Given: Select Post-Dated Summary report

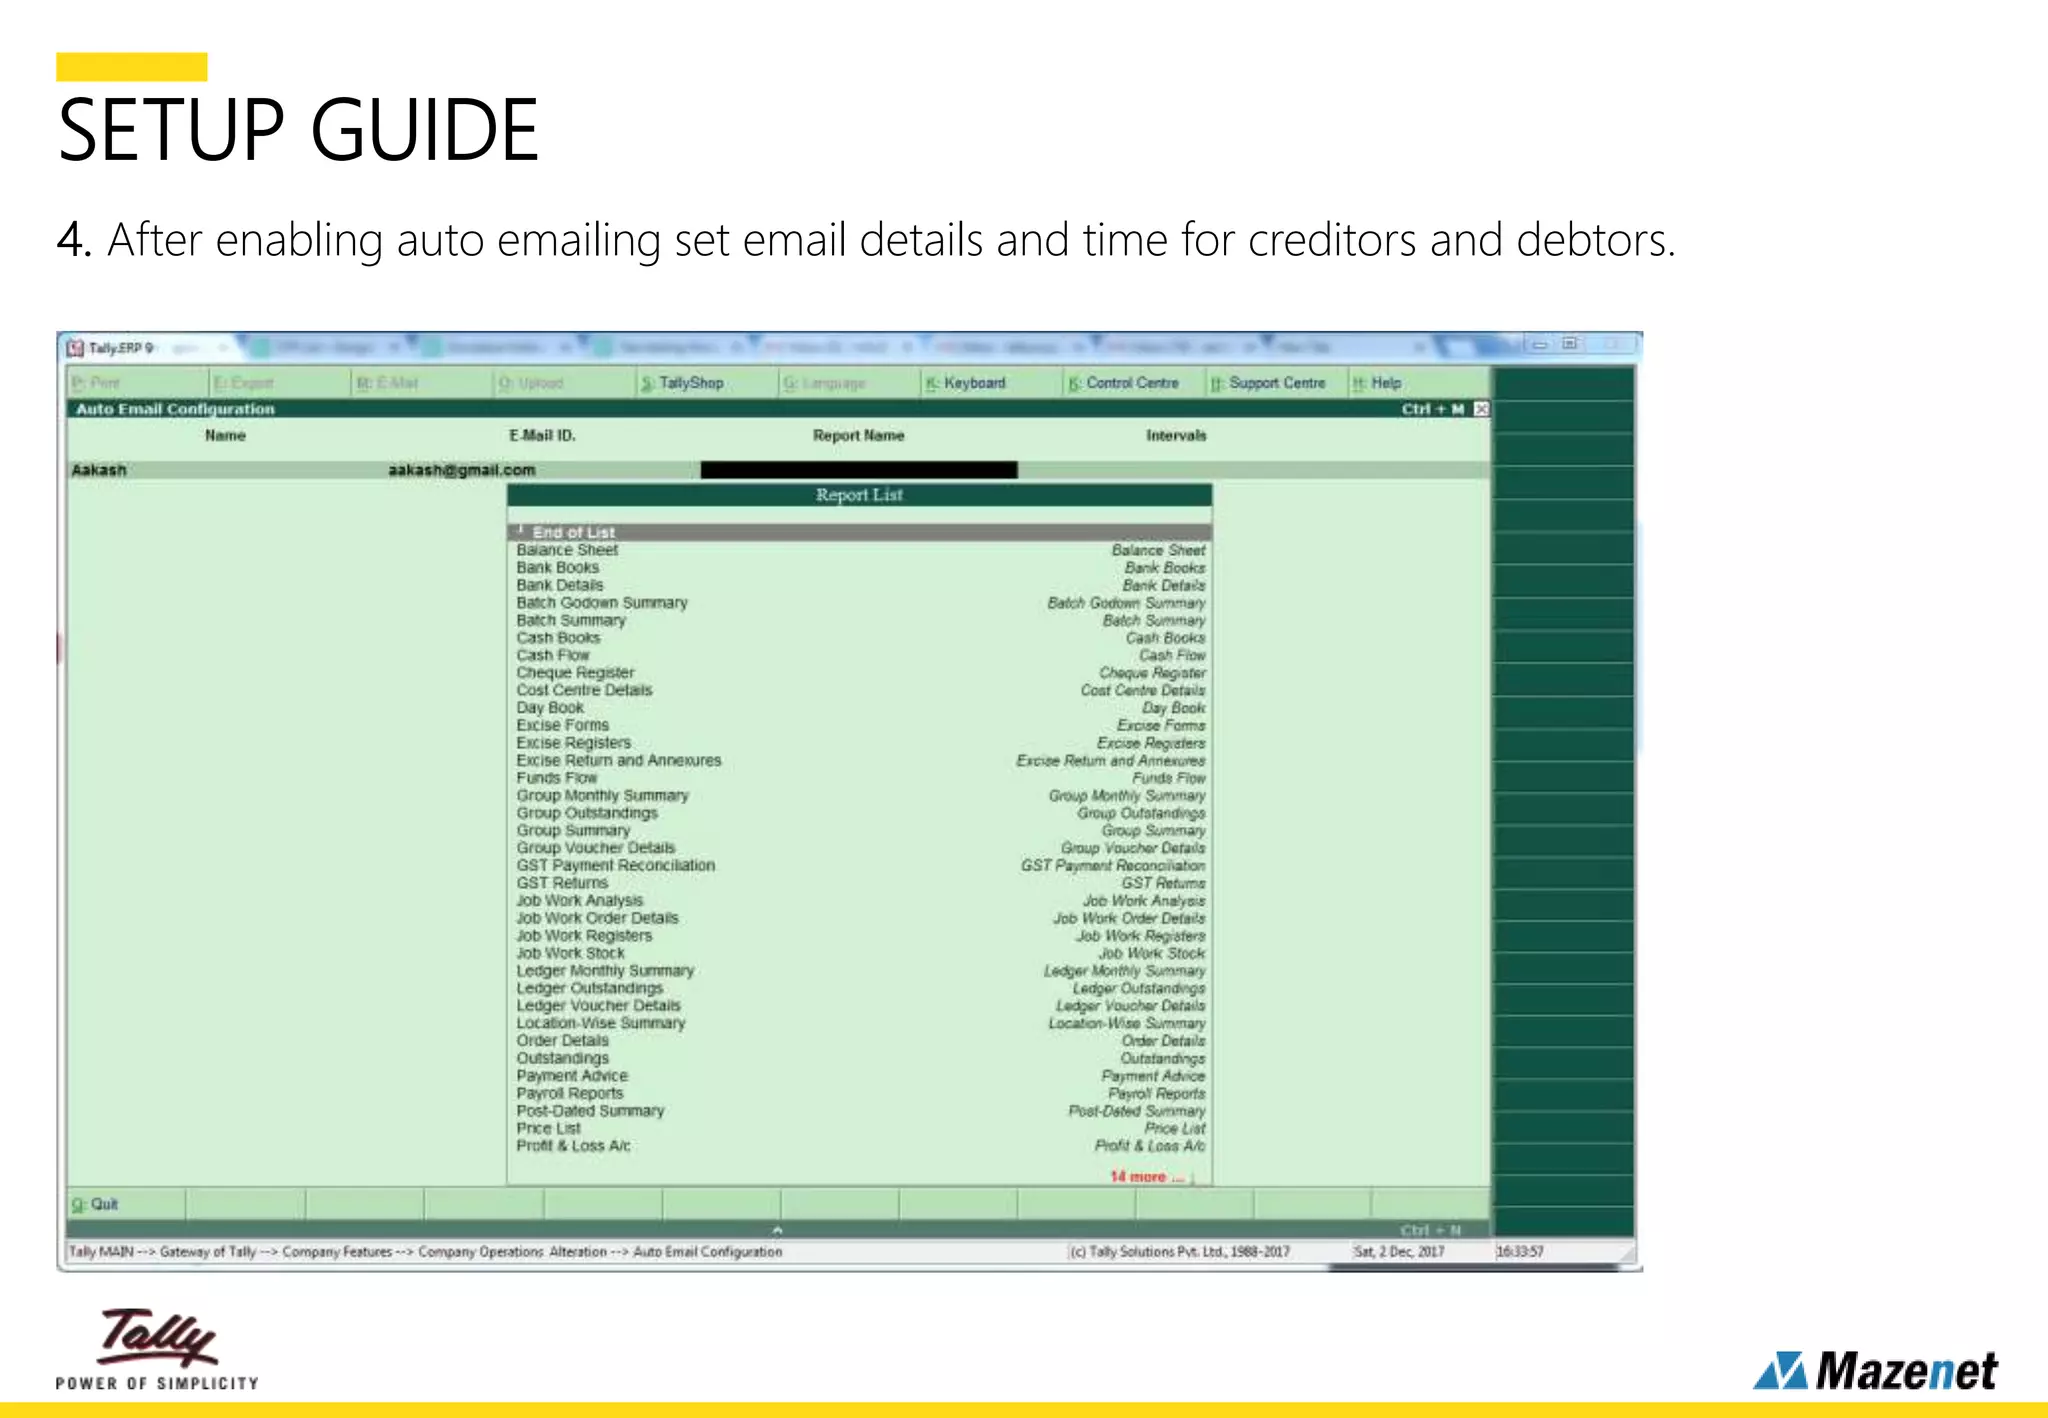Looking at the screenshot, I should point(859,1111).
